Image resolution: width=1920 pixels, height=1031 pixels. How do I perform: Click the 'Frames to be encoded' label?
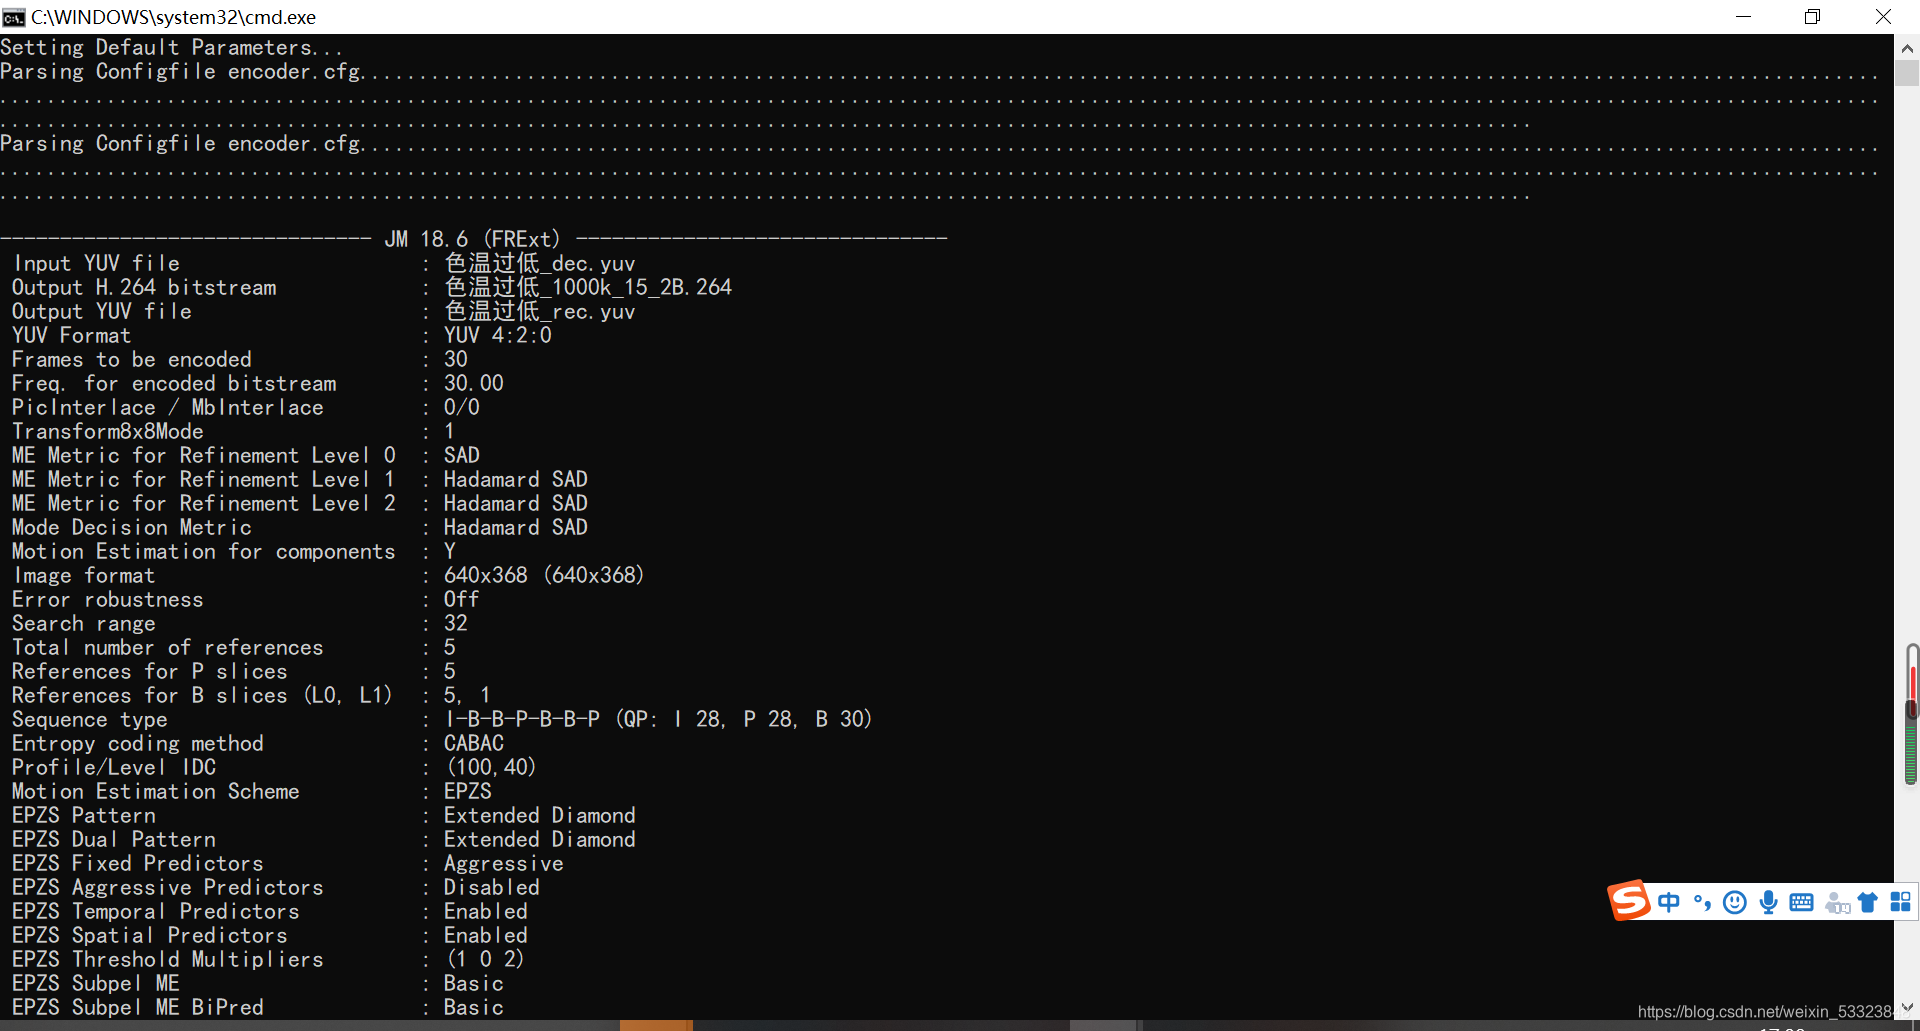pyautogui.click(x=132, y=360)
